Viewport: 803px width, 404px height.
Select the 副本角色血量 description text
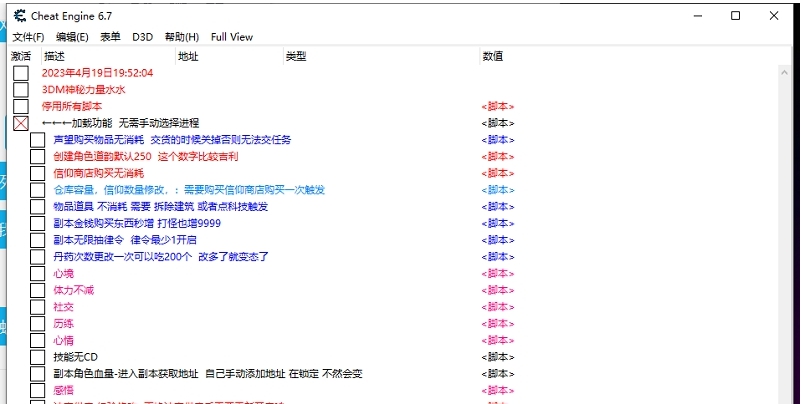coord(207,374)
